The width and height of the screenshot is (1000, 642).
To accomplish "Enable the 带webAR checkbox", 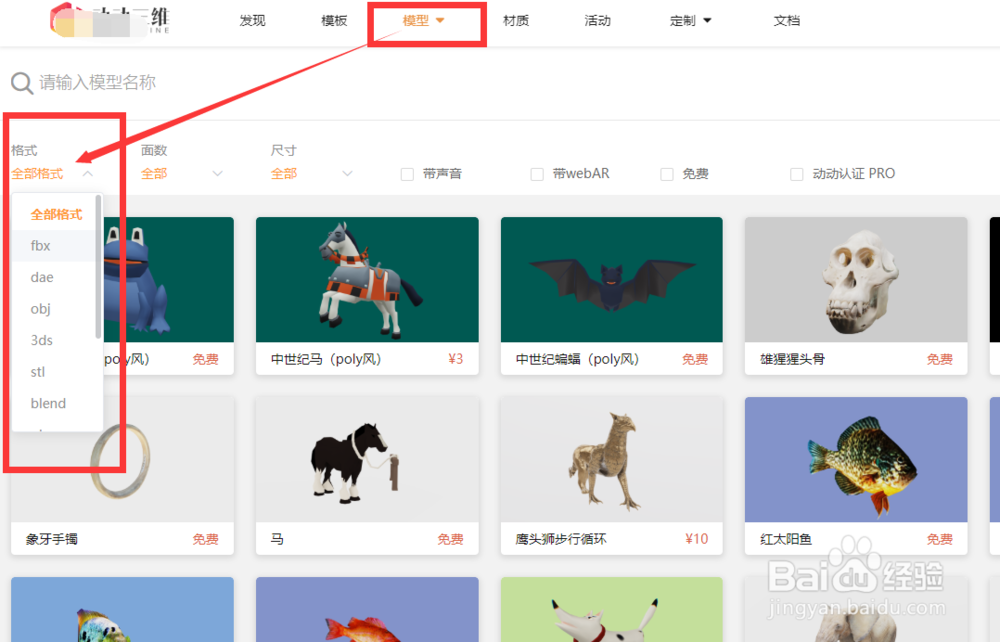I will pyautogui.click(x=537, y=174).
